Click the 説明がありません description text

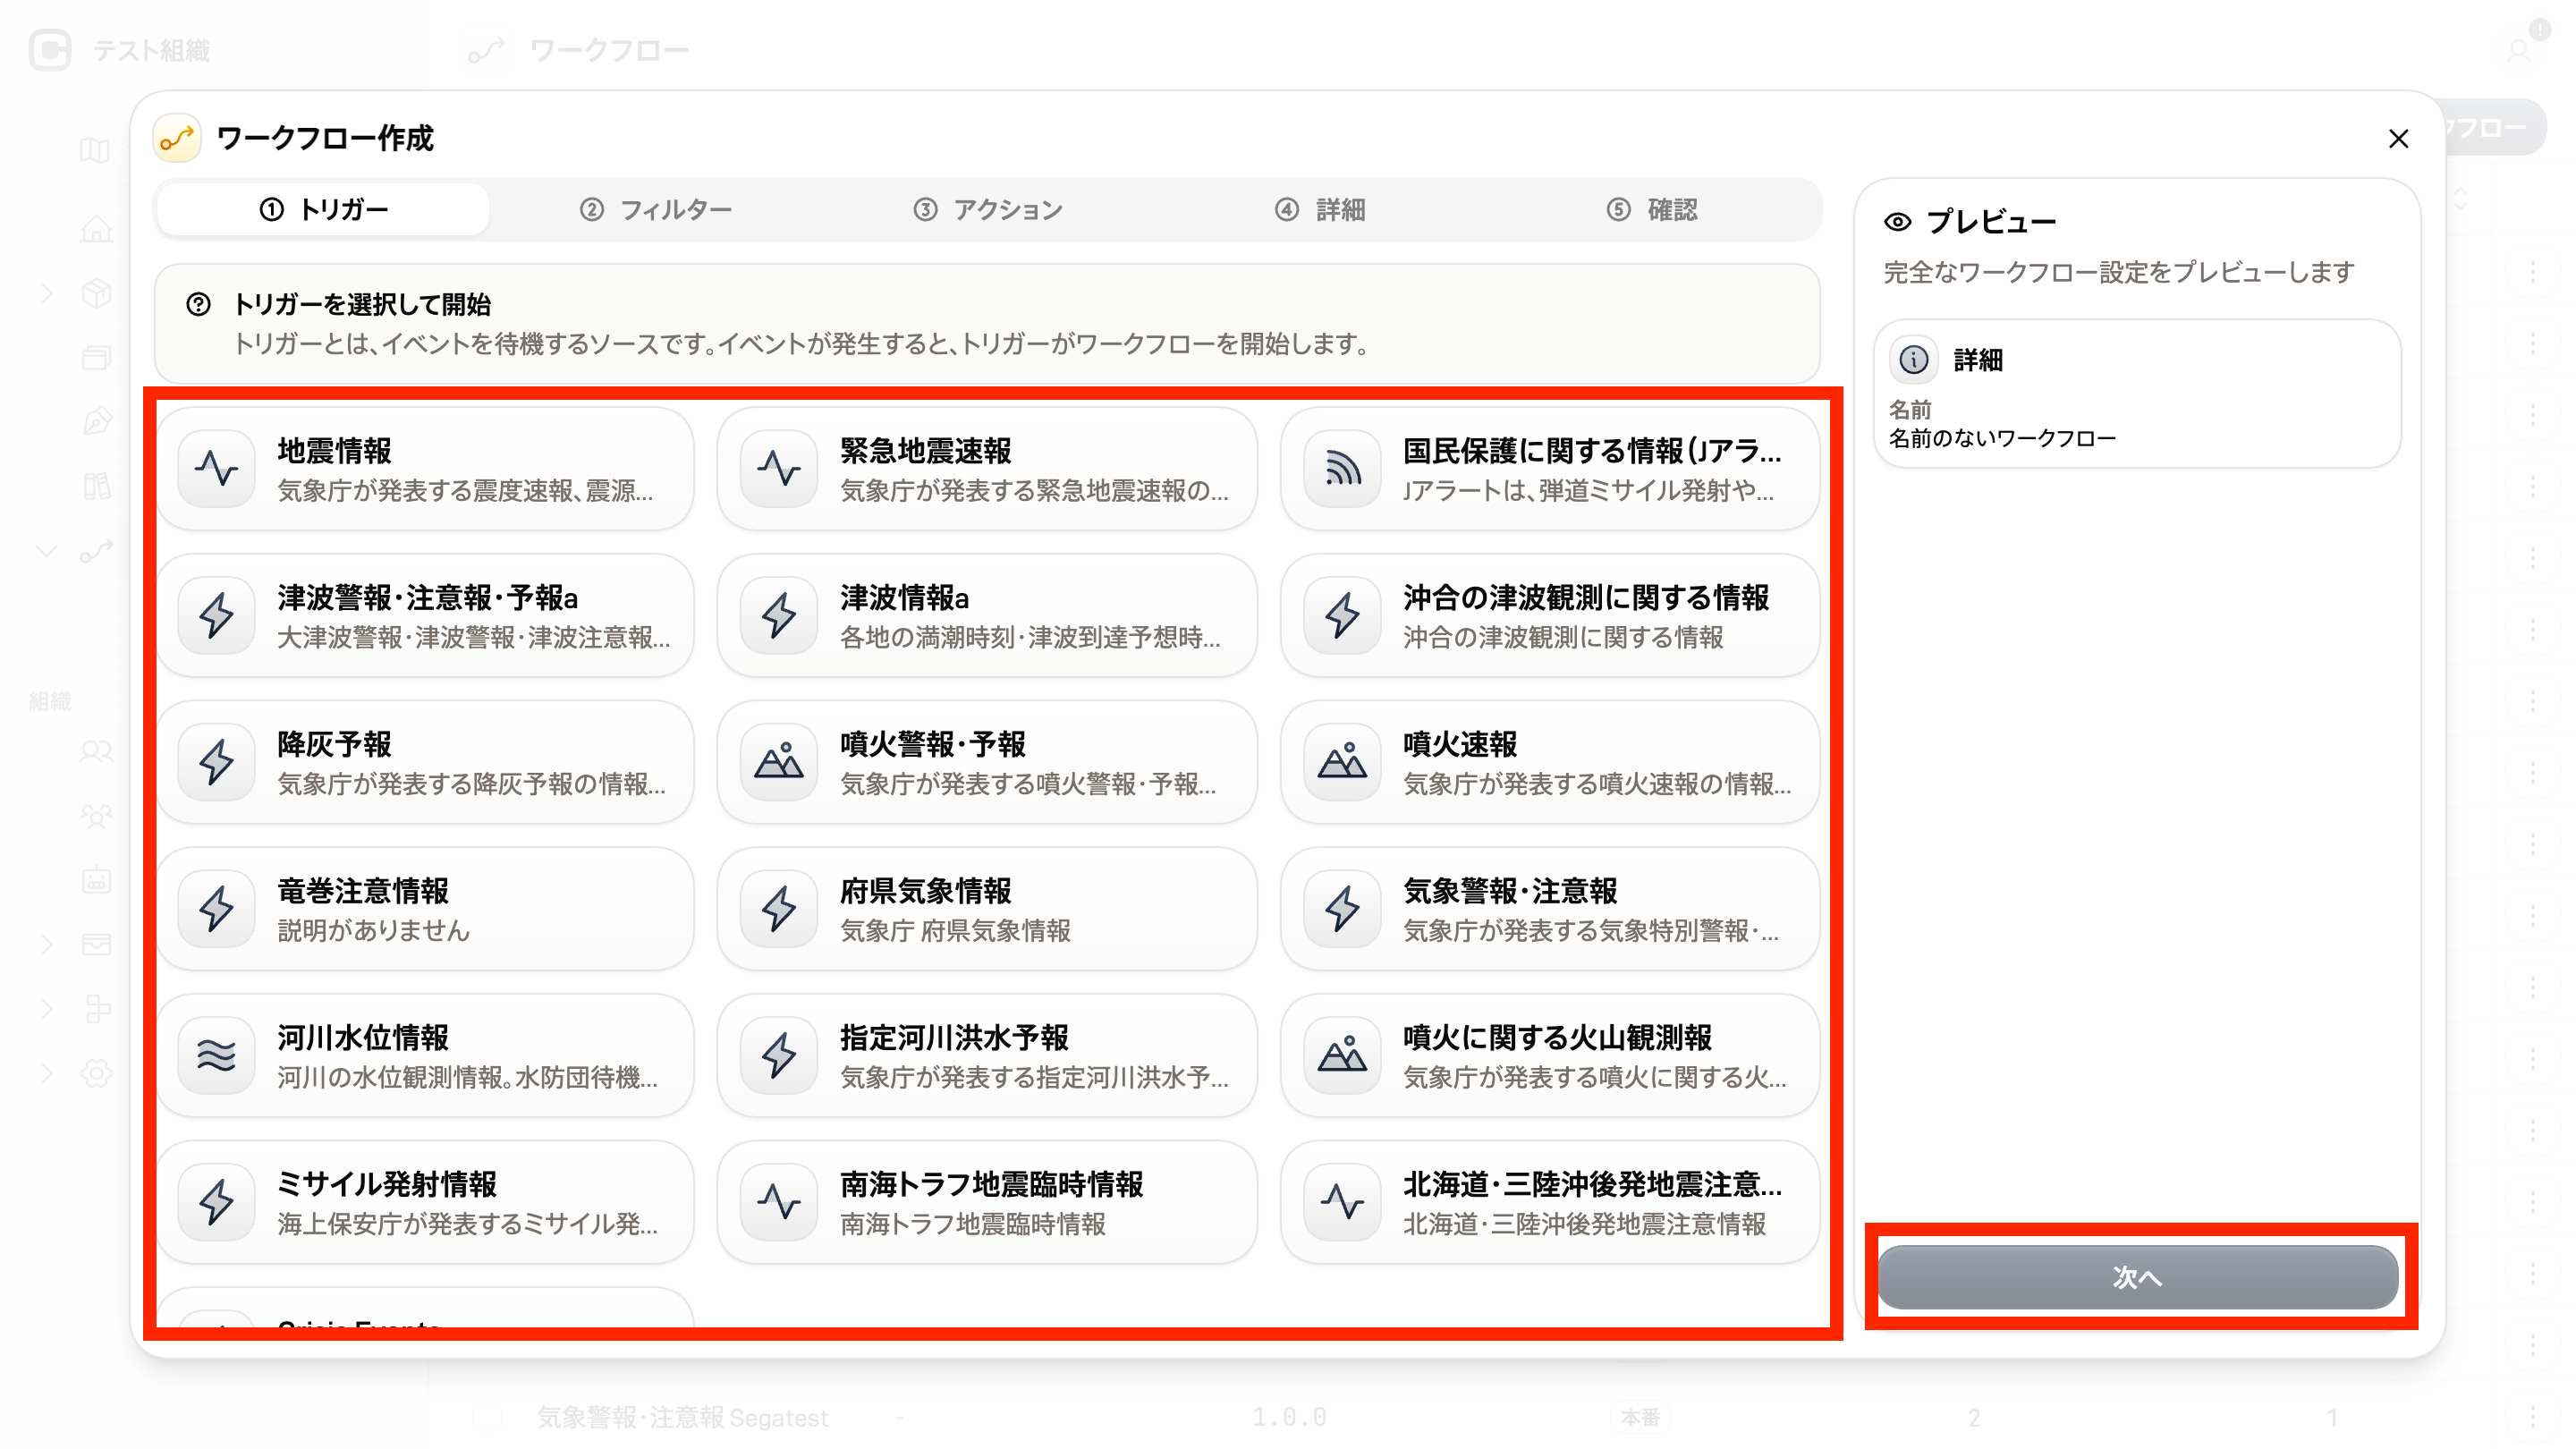pyautogui.click(x=373, y=931)
